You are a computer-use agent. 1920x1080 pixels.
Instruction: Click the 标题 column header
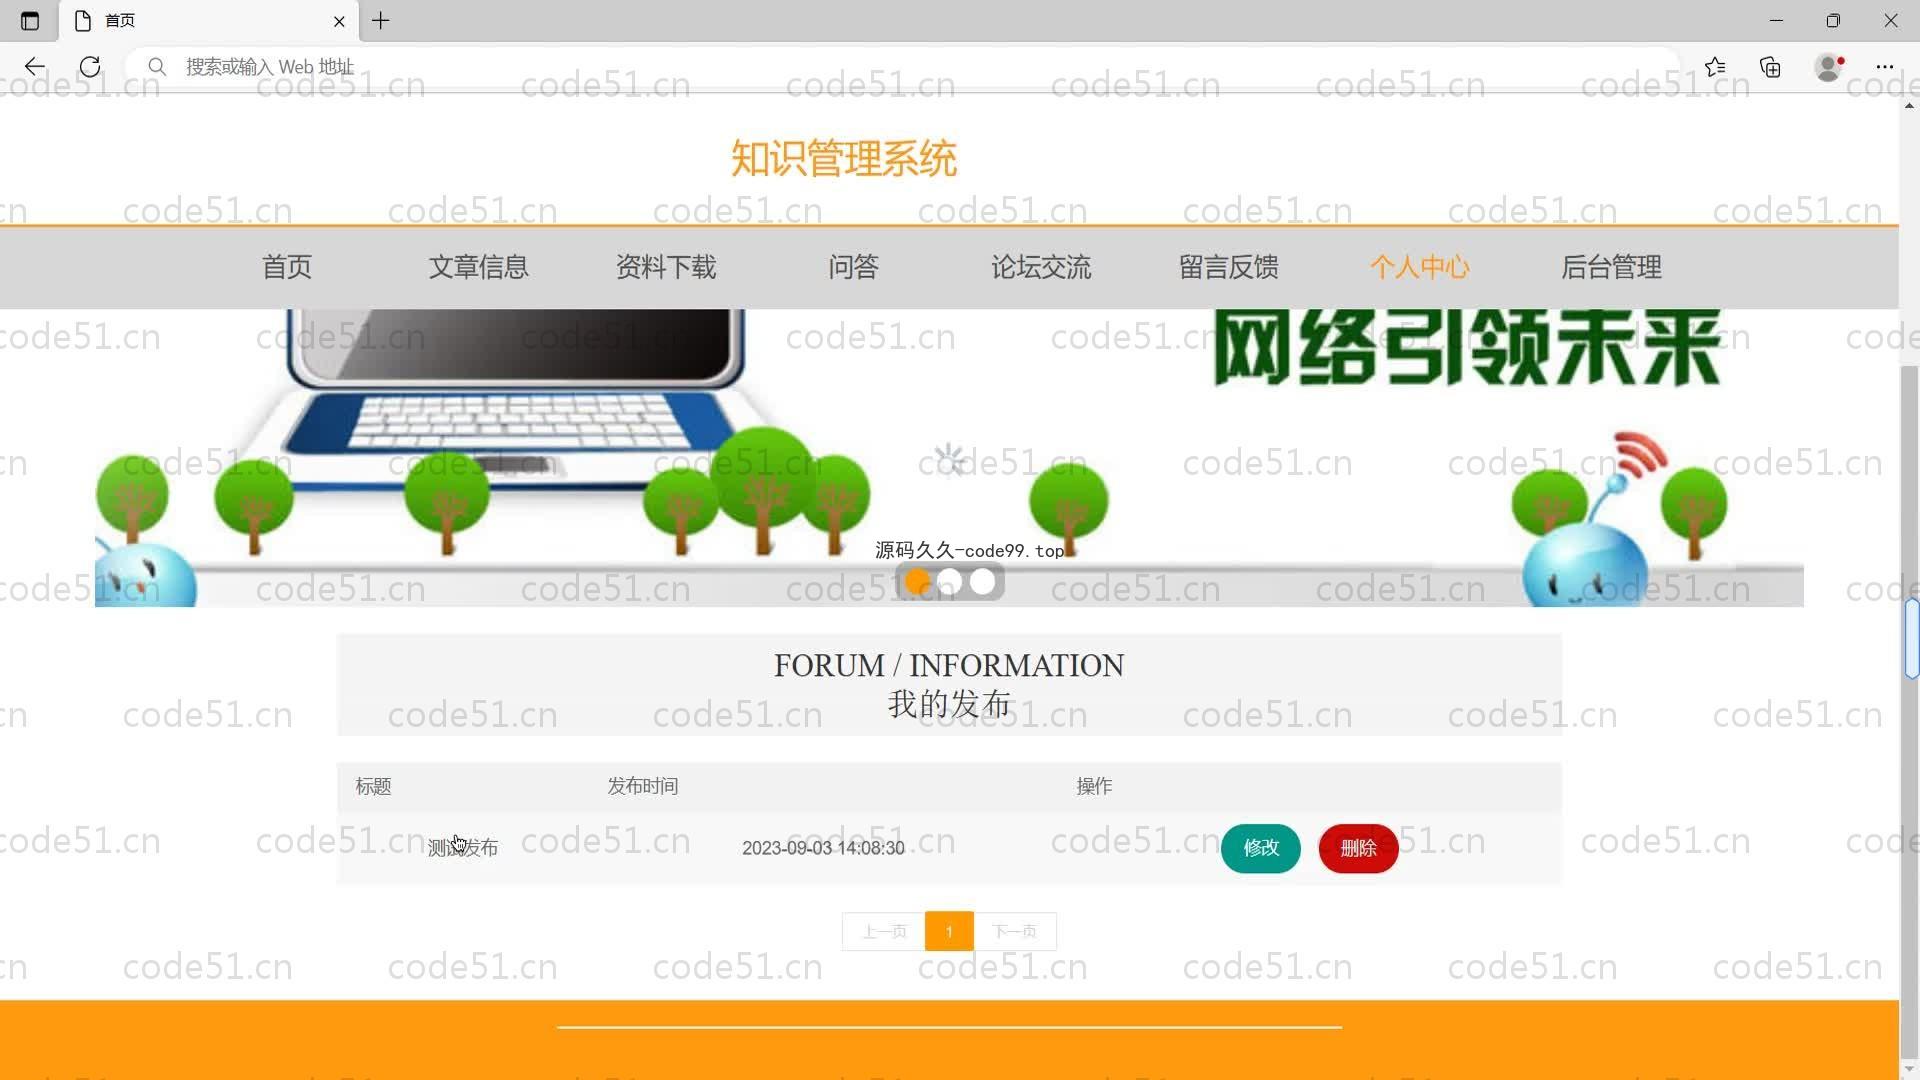pyautogui.click(x=373, y=787)
